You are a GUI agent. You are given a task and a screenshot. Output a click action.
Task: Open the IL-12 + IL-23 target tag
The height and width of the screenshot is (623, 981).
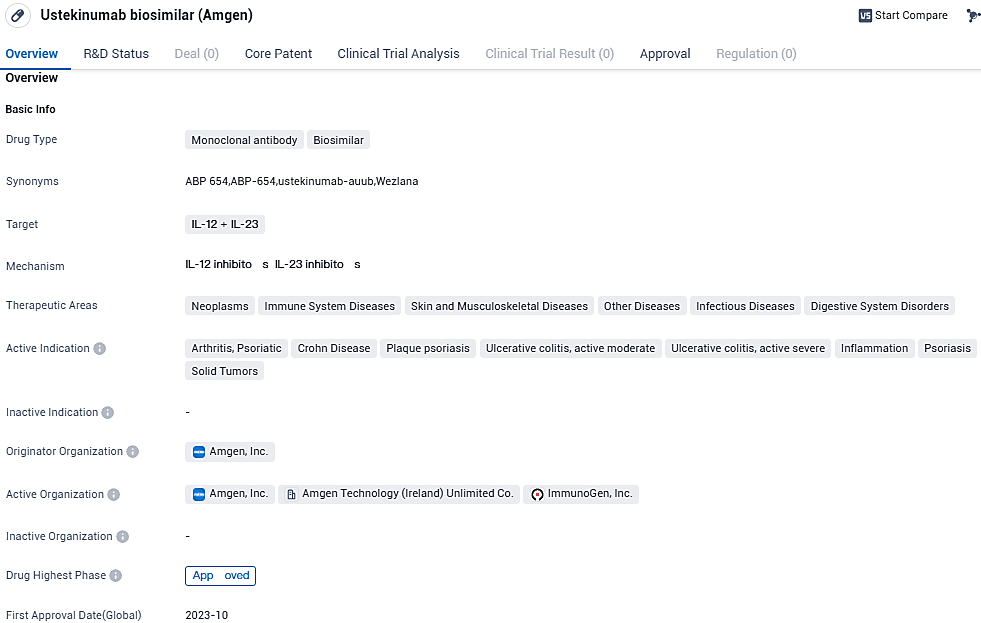(x=225, y=224)
